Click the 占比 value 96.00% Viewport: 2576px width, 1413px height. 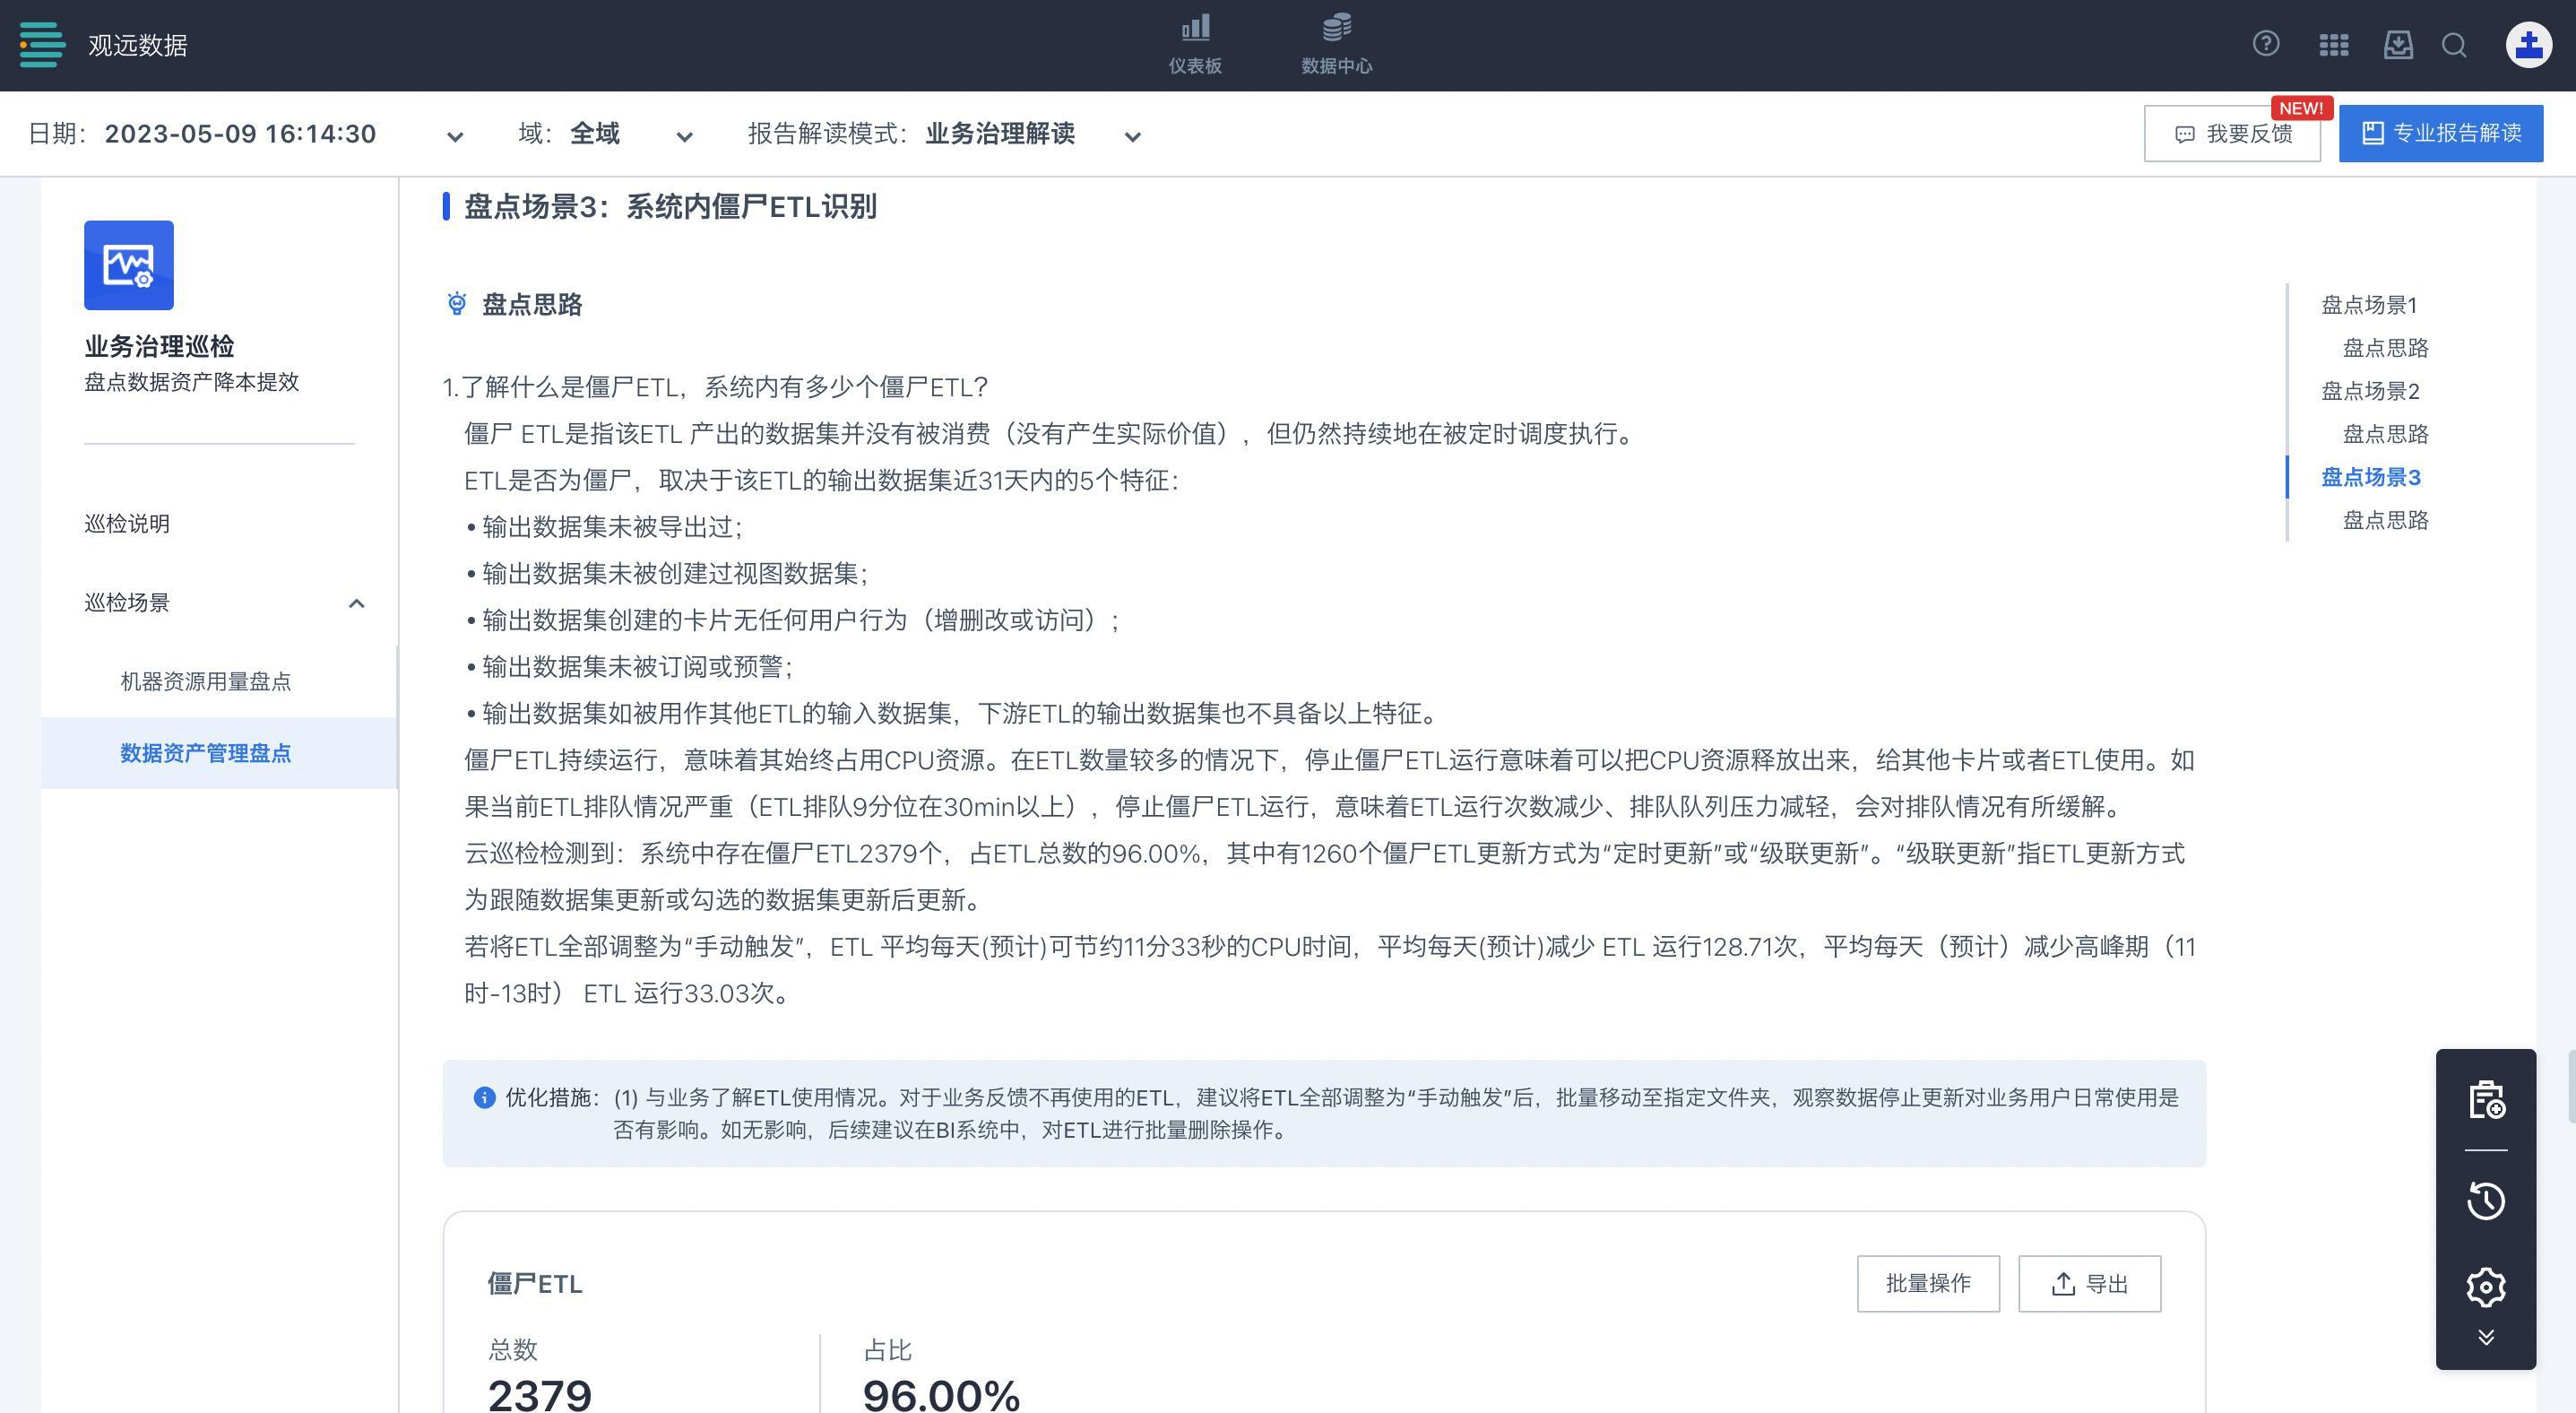pos(941,1395)
